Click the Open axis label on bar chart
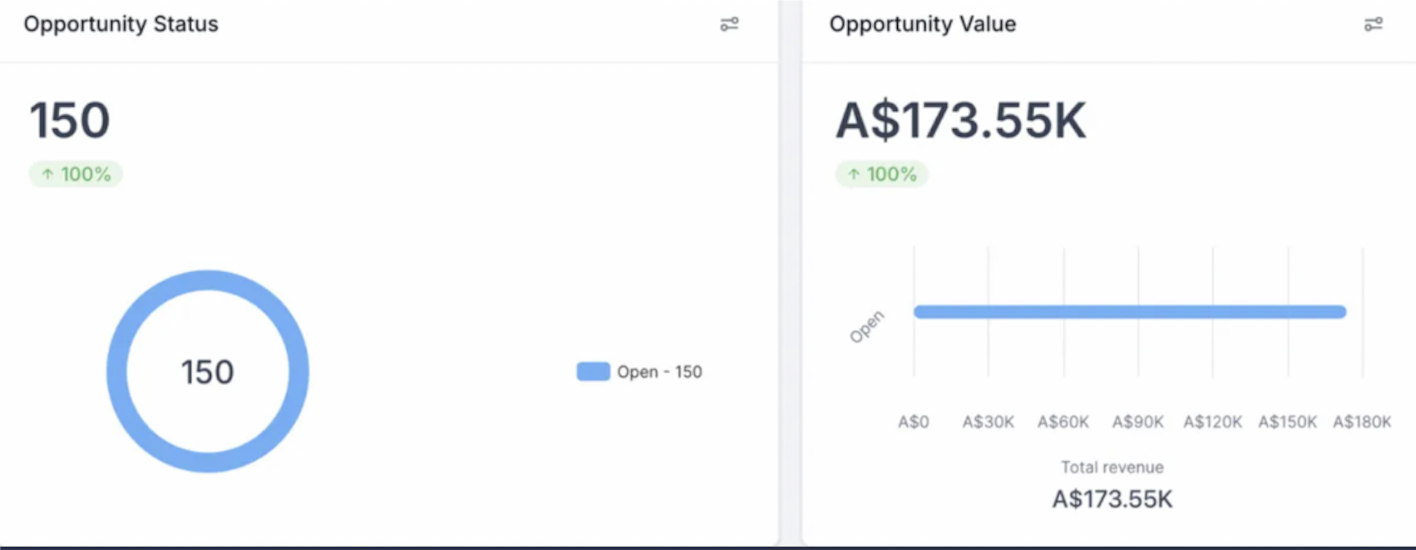 [866, 327]
